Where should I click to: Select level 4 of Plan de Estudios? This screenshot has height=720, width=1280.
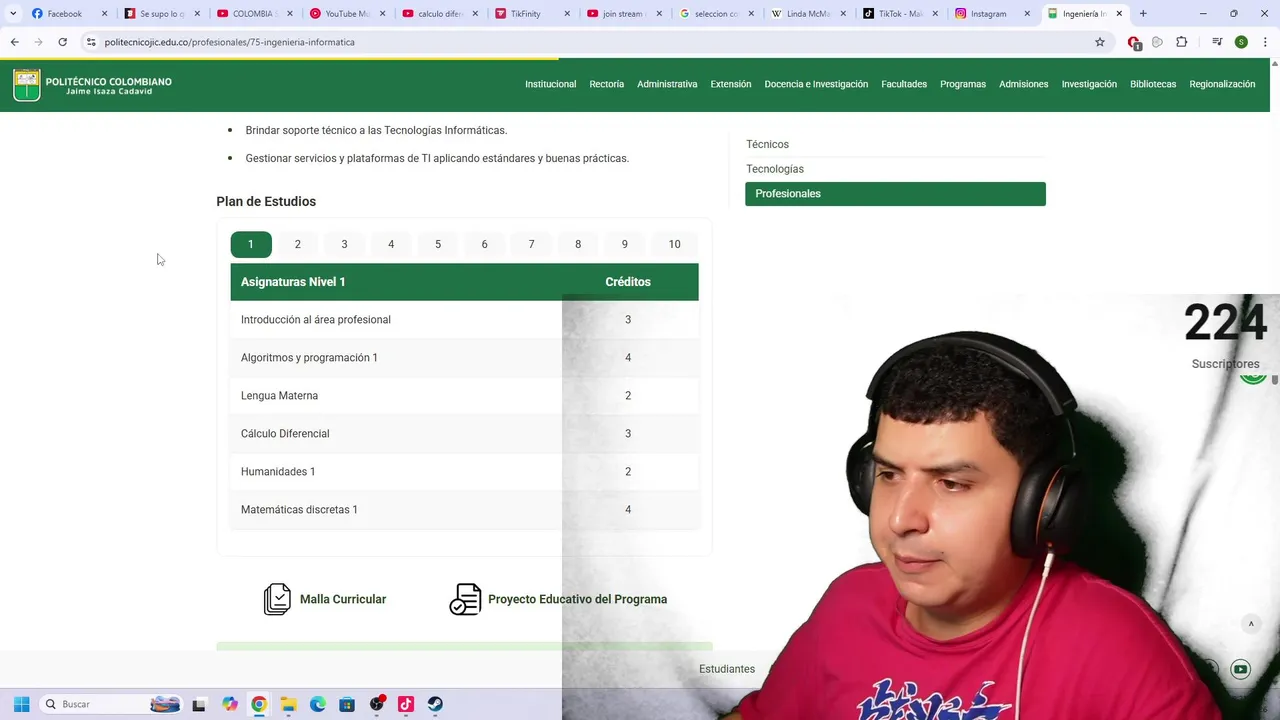(391, 244)
